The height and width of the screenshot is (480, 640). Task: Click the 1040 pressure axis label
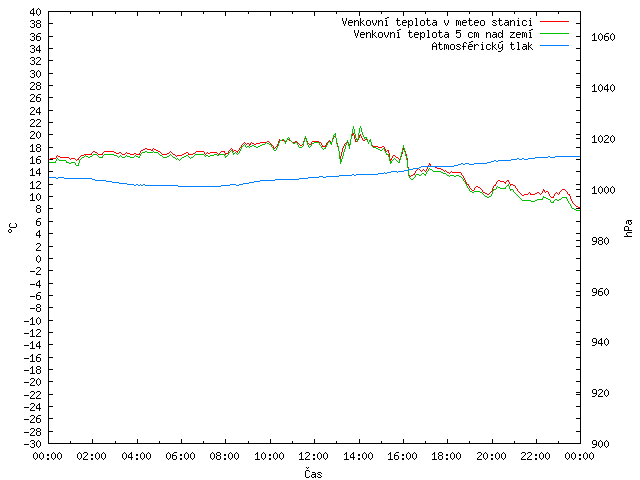tap(603, 88)
